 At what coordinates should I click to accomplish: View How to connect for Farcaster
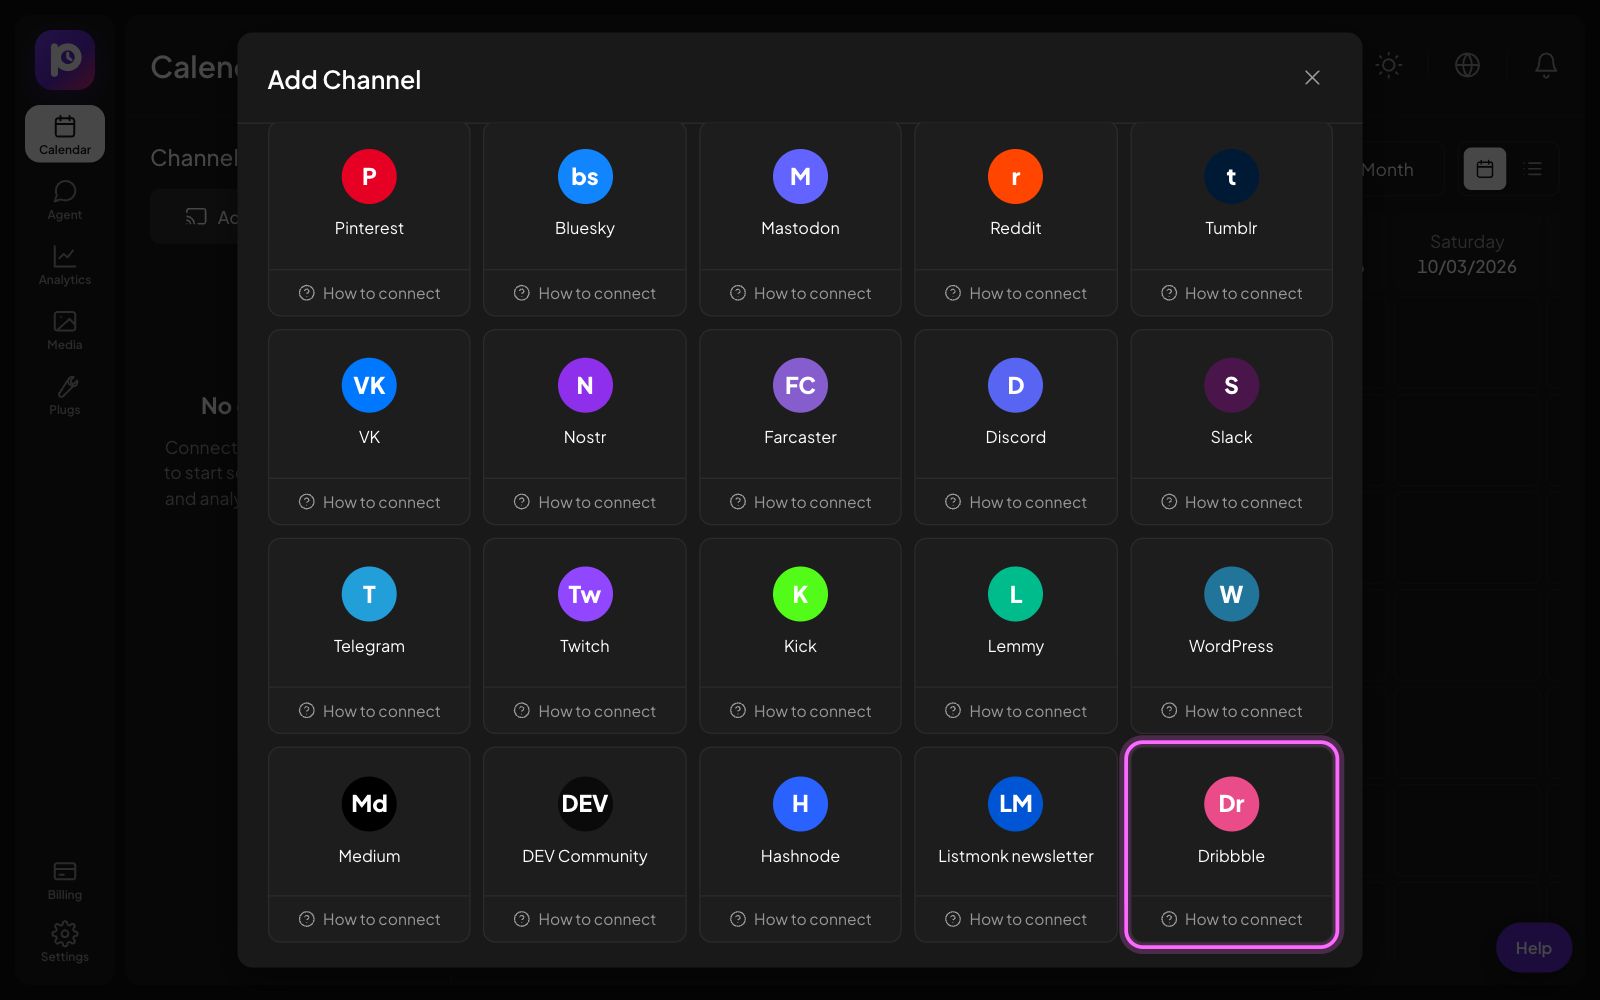[800, 502]
